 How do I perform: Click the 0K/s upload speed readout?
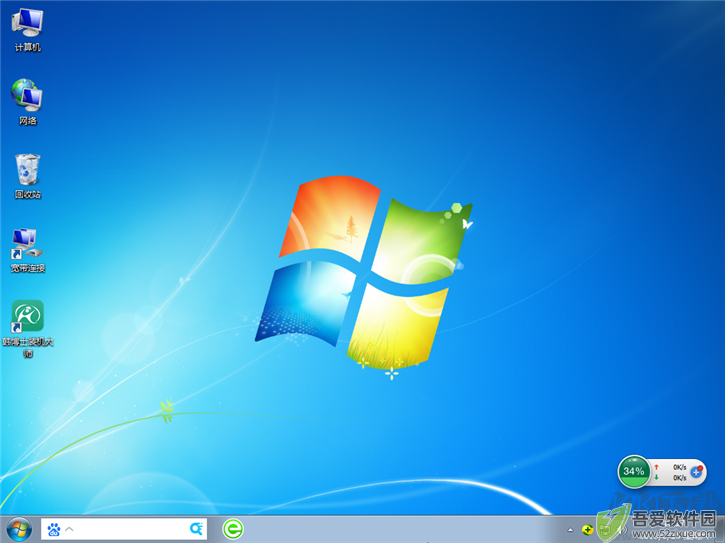(679, 467)
